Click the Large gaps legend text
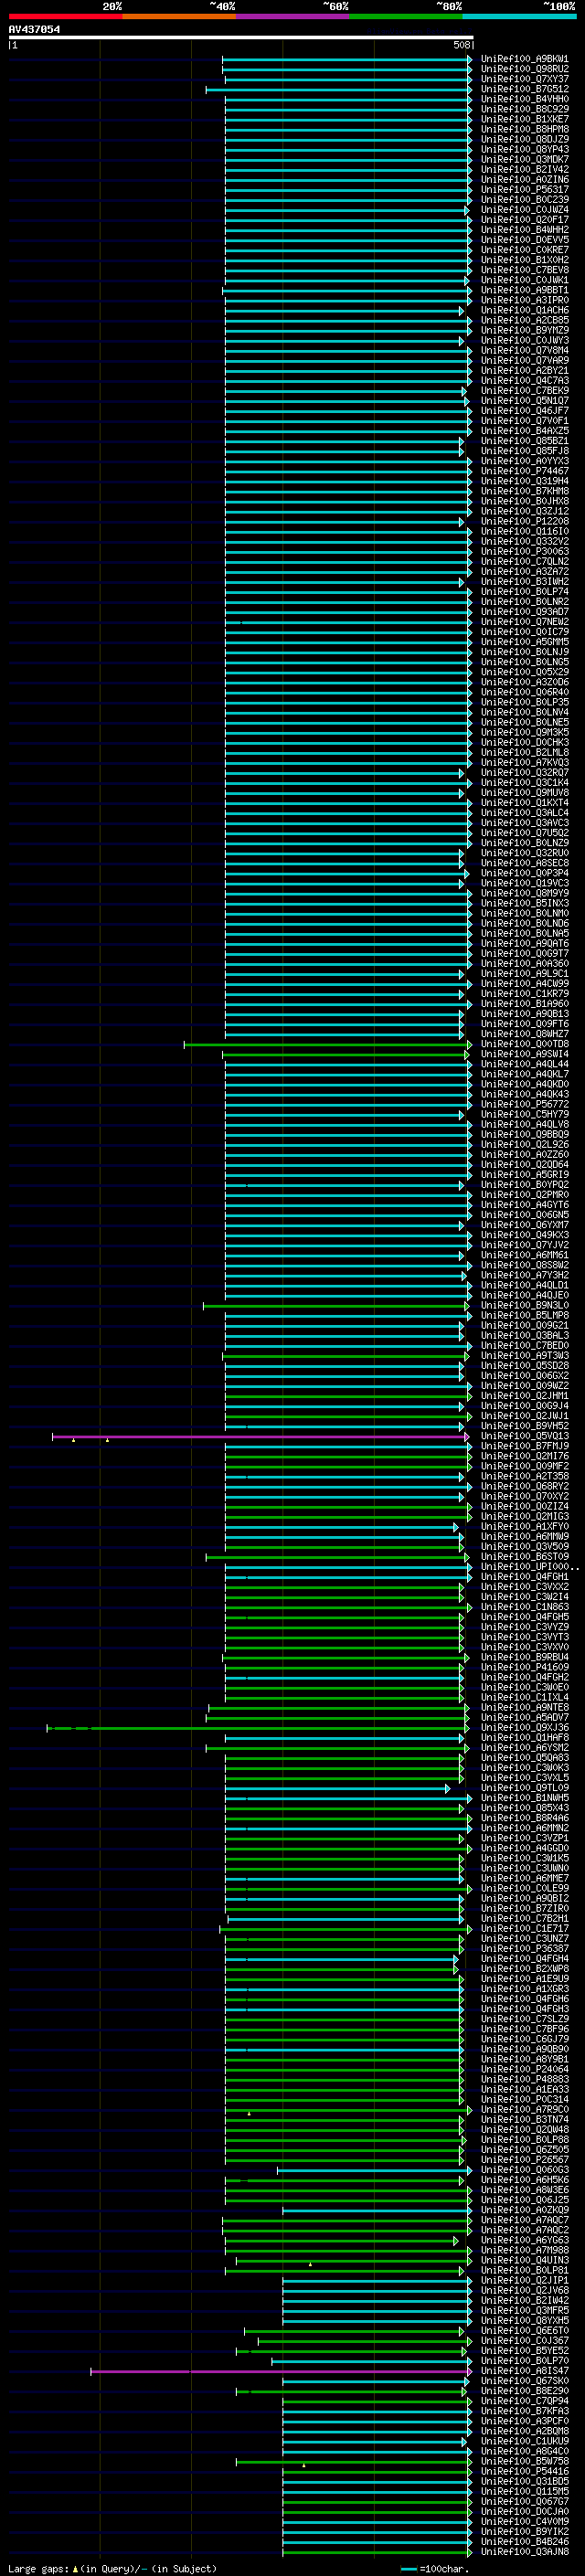The height and width of the screenshot is (2576, 585). [x=38, y=2569]
